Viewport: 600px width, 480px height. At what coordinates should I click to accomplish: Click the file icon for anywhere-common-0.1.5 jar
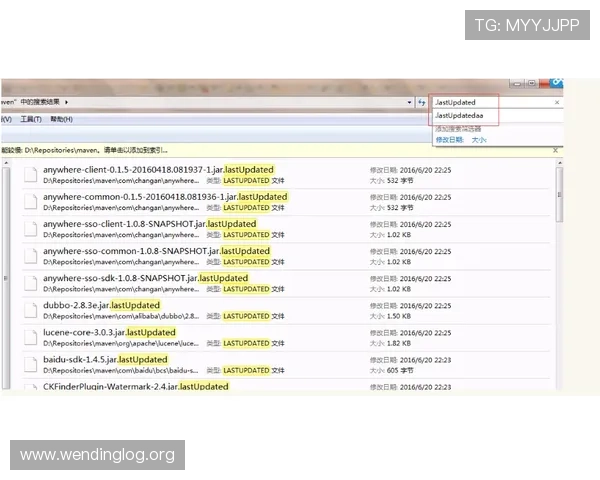tap(31, 202)
